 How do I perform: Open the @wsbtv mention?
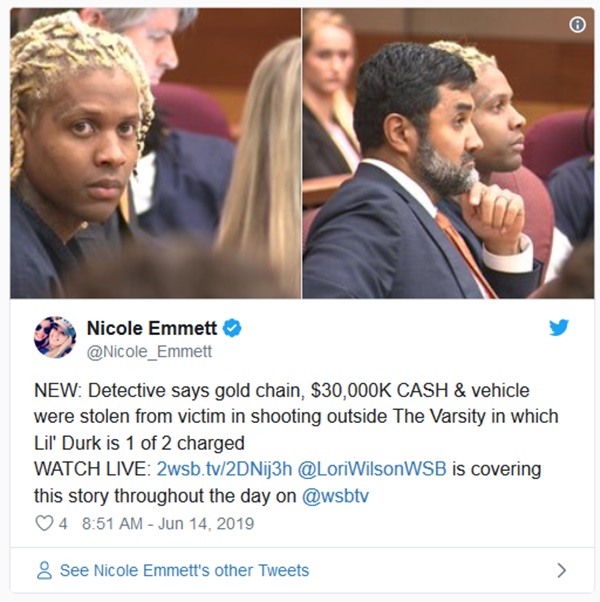tap(335, 495)
